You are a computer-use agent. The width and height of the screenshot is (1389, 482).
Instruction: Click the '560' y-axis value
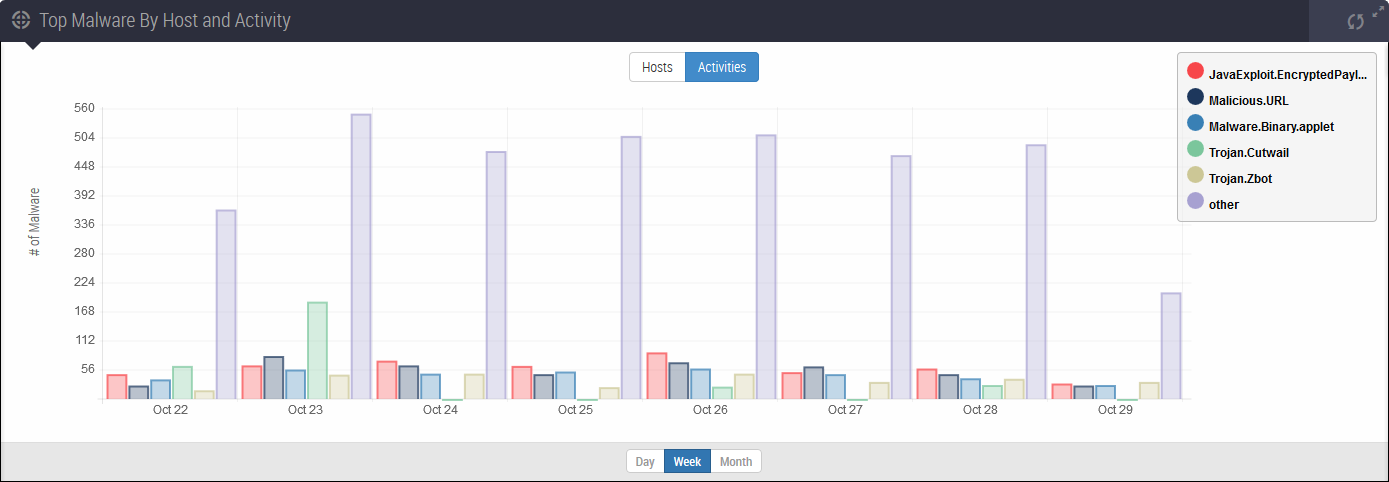[x=84, y=108]
